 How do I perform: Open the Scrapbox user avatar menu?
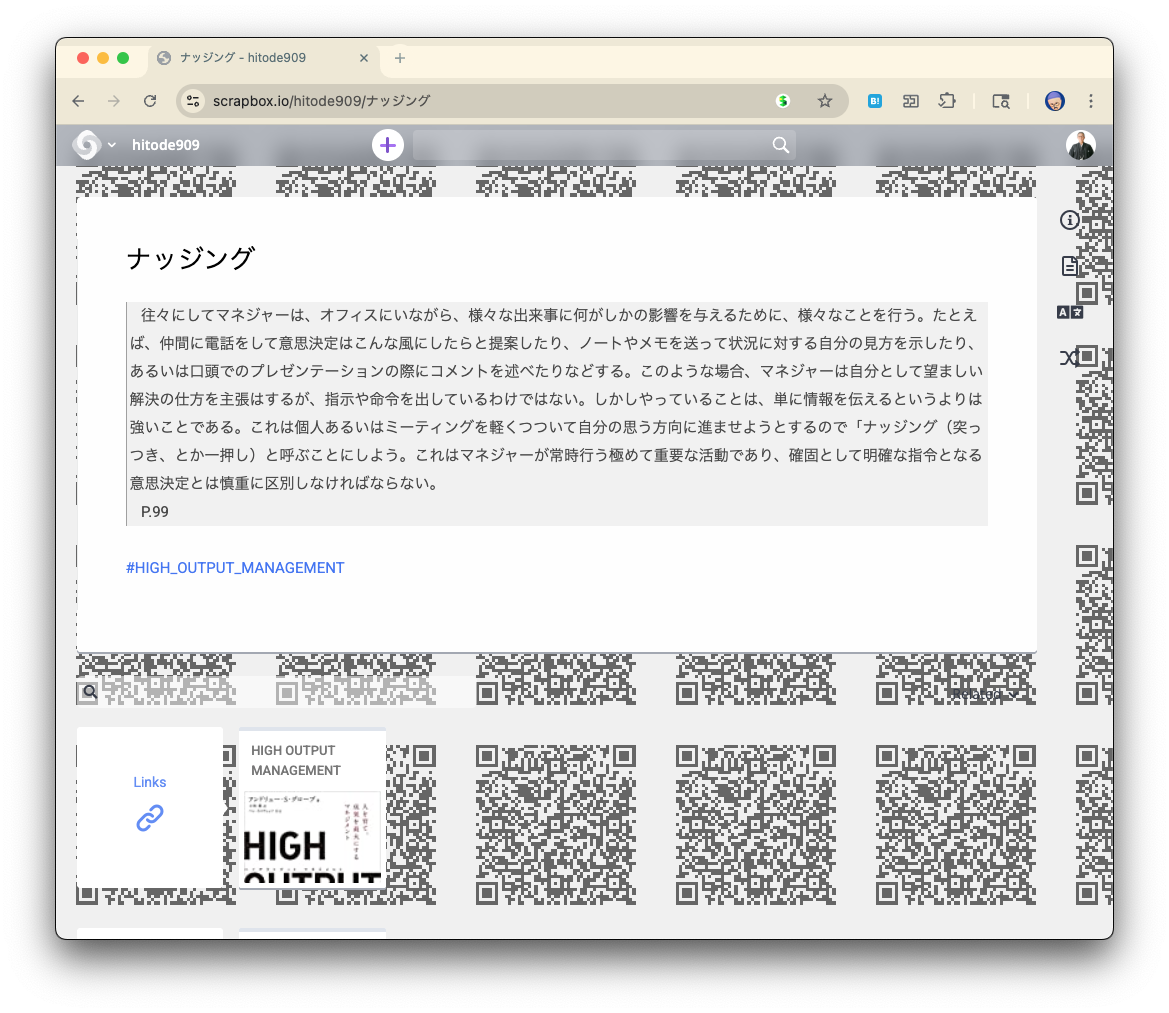[x=1080, y=145]
